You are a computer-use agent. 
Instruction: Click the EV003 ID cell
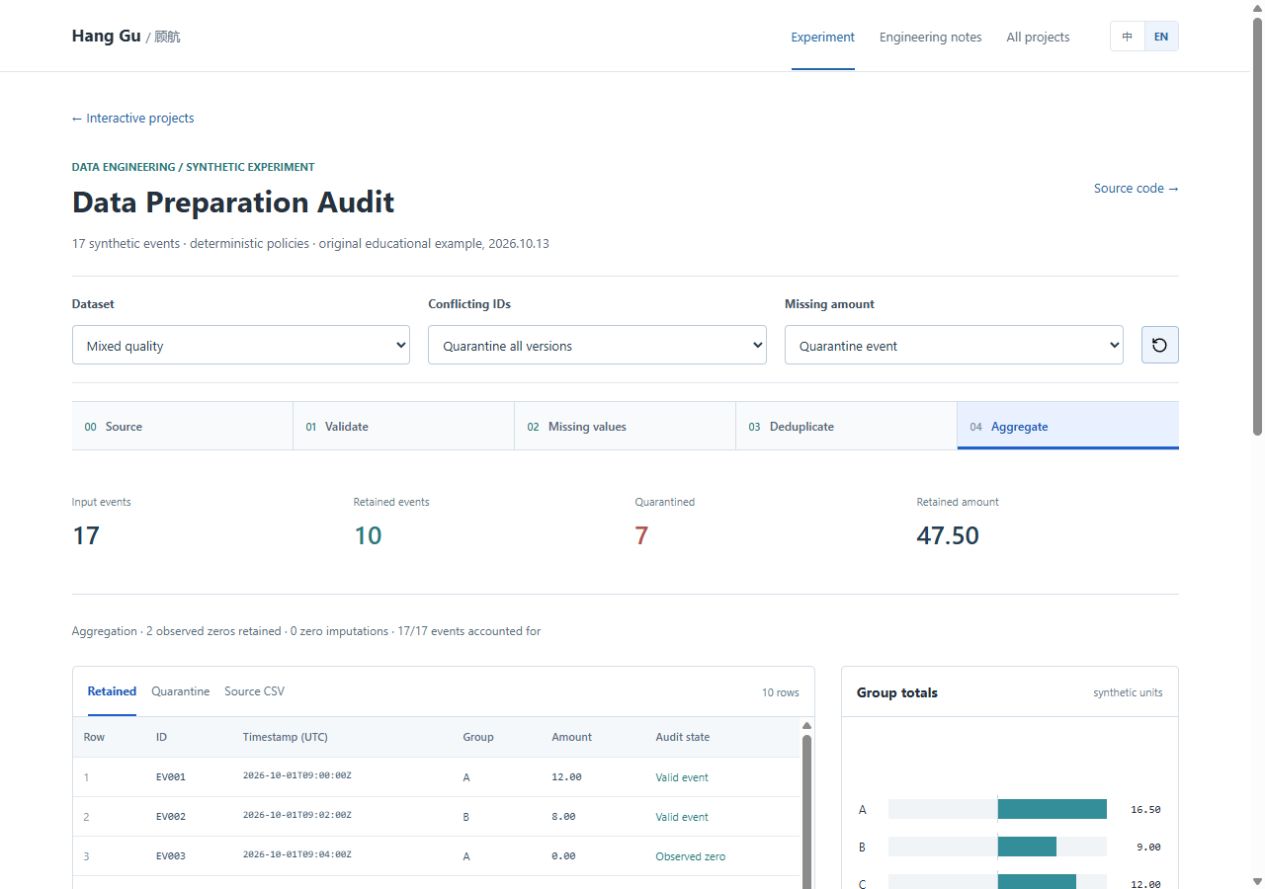[x=170, y=856]
